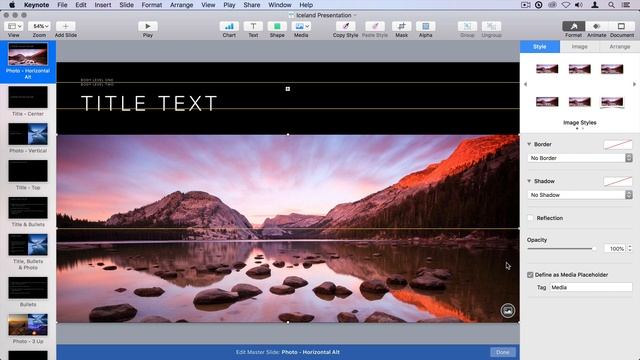This screenshot has height=360, width=640.
Task: Go to previous image styles page
Action: pos(525,84)
